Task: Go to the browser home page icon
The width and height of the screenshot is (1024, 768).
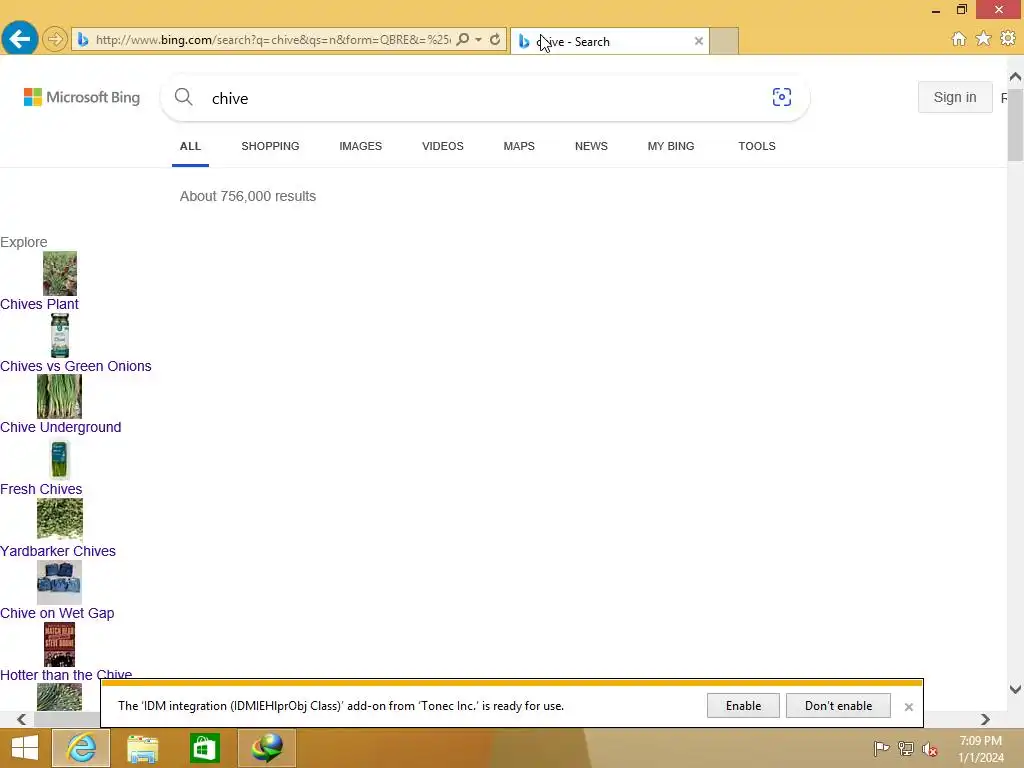Action: (959, 39)
